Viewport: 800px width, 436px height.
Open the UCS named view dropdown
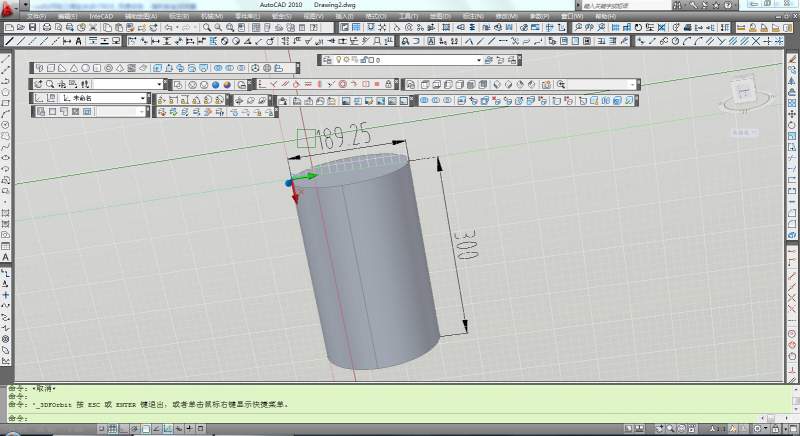click(143, 99)
